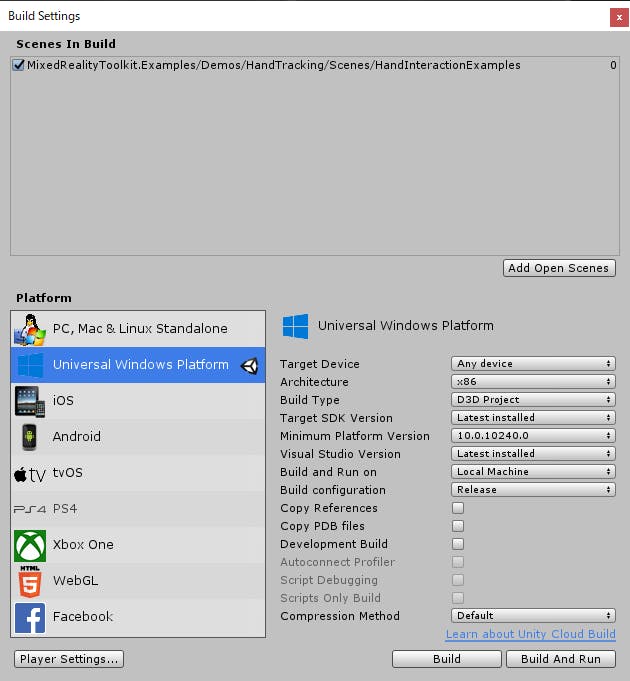Screen dimensions: 630x681
Task: Open the Build and Run on dropdown
Action: click(x=533, y=472)
